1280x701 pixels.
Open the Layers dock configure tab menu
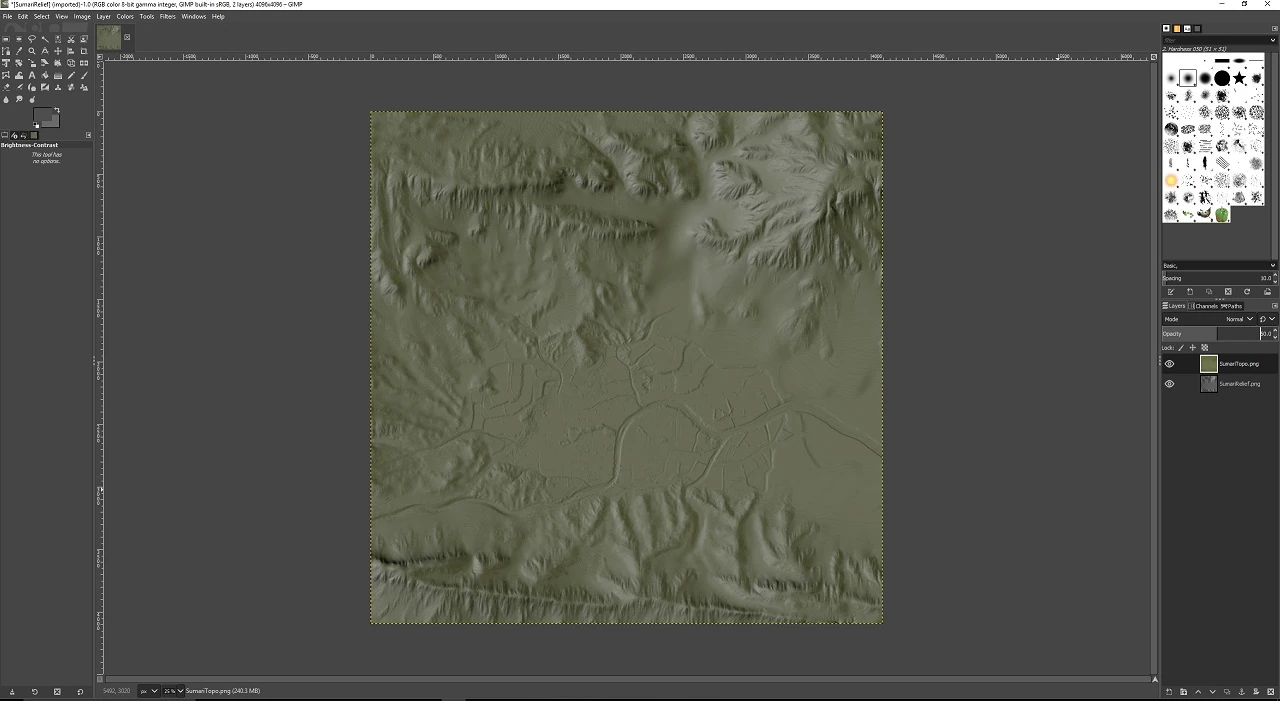tap(1274, 306)
